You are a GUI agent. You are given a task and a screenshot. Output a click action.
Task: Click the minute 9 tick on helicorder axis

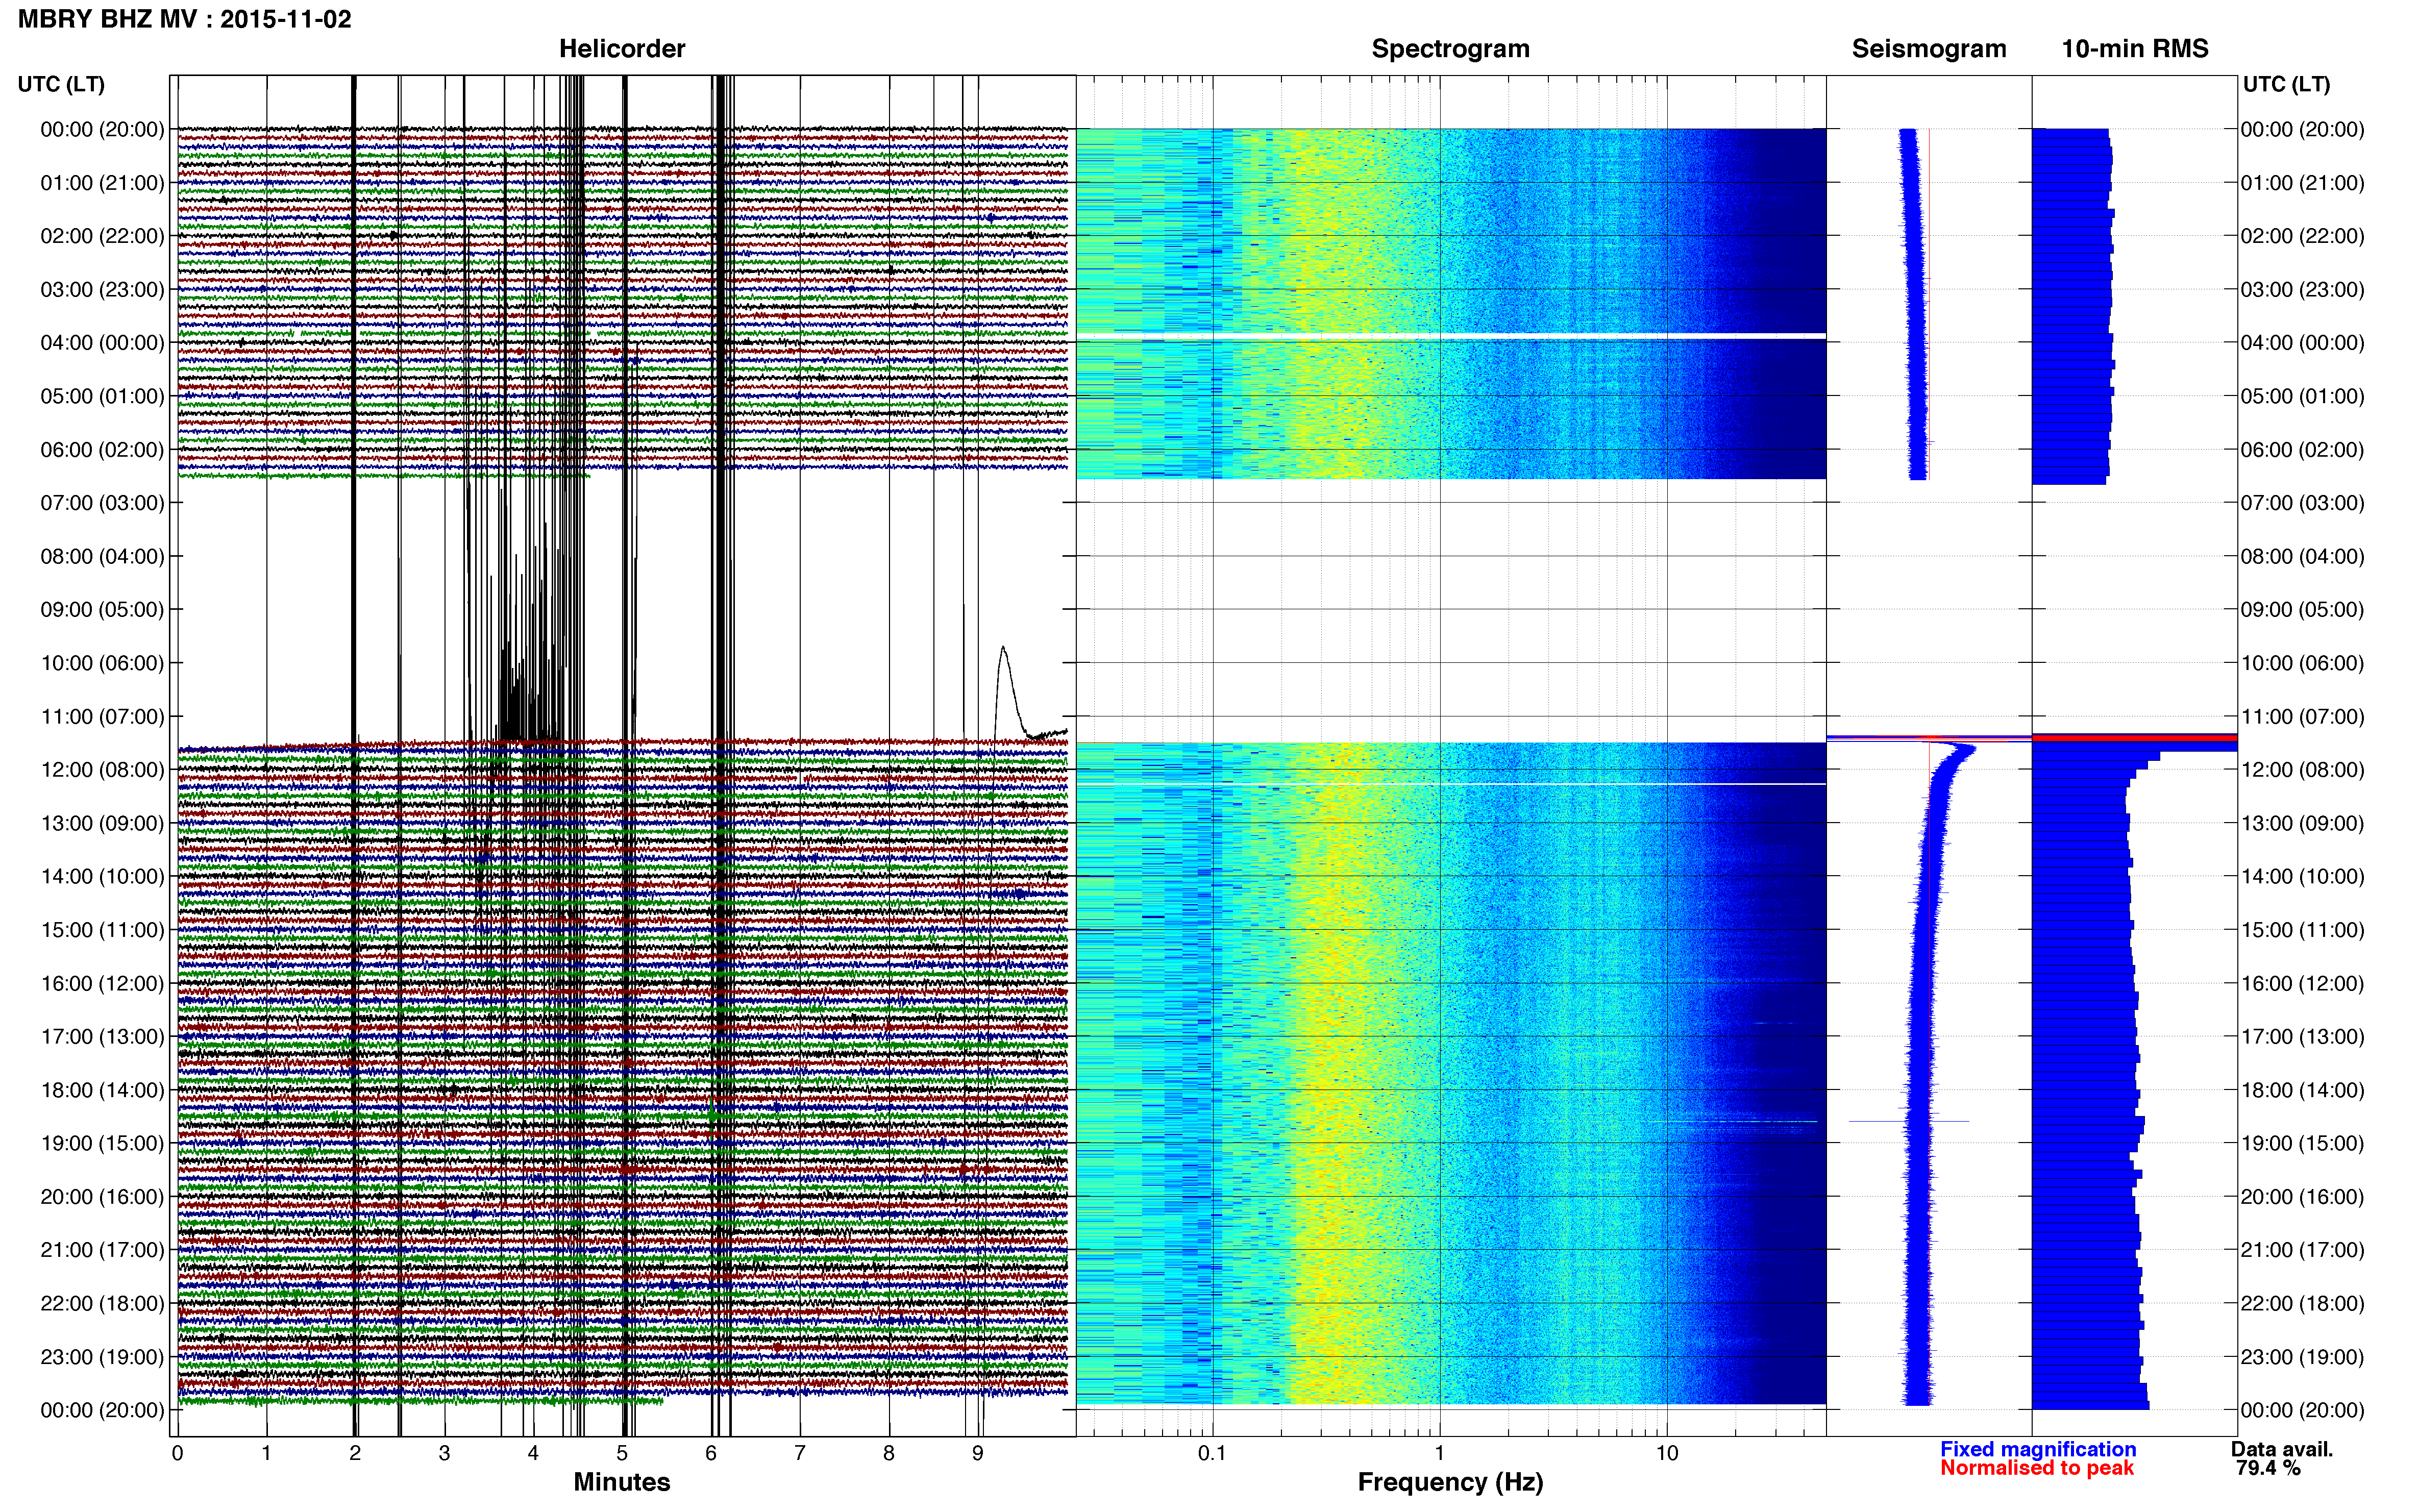[x=978, y=1453]
